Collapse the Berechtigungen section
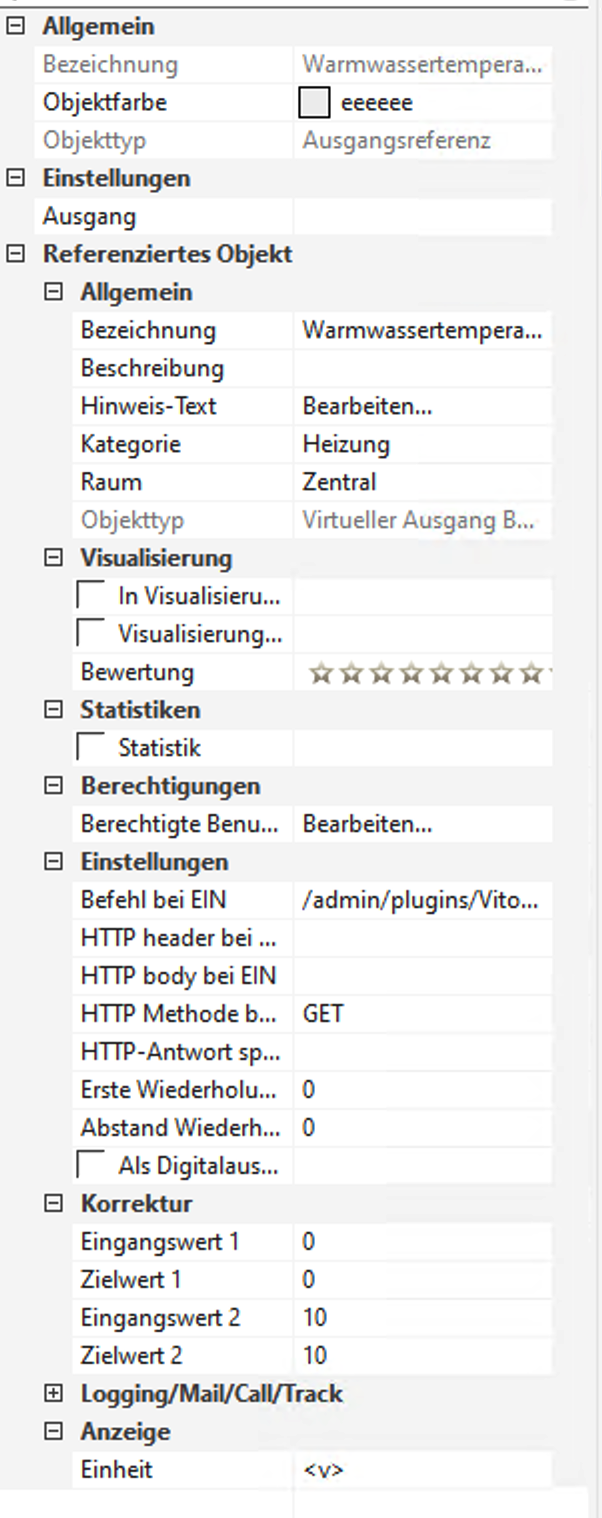Screen dimensions: 602x1518 (54, 786)
